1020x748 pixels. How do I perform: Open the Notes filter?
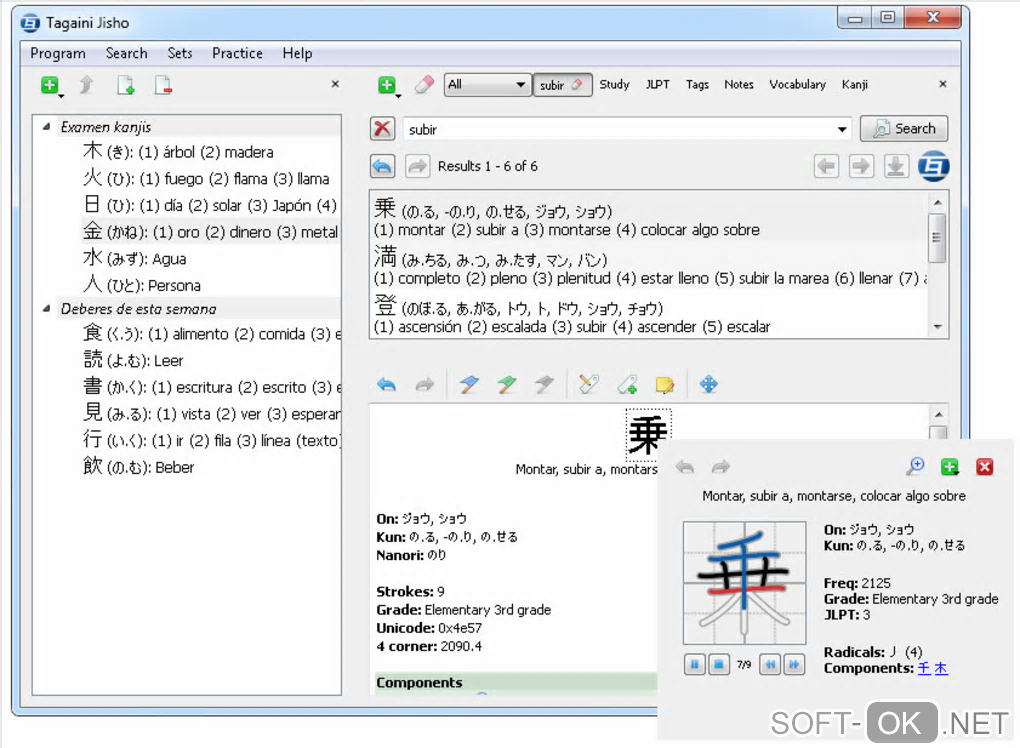point(738,85)
